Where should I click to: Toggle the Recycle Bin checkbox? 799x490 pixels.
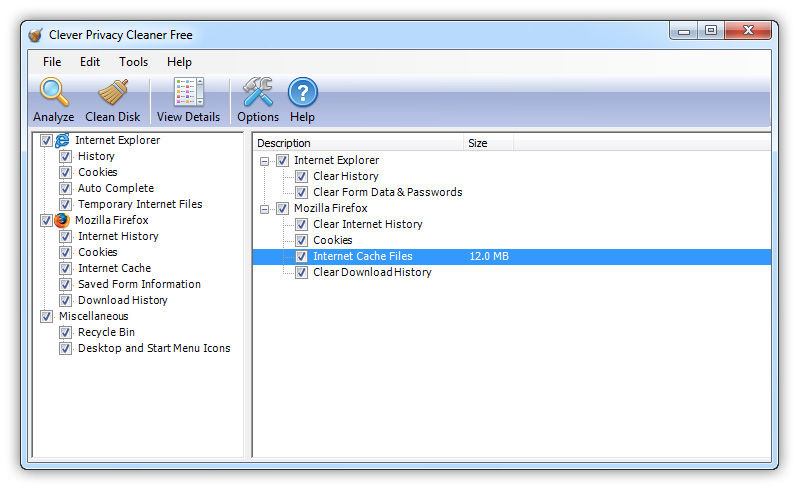pos(65,333)
